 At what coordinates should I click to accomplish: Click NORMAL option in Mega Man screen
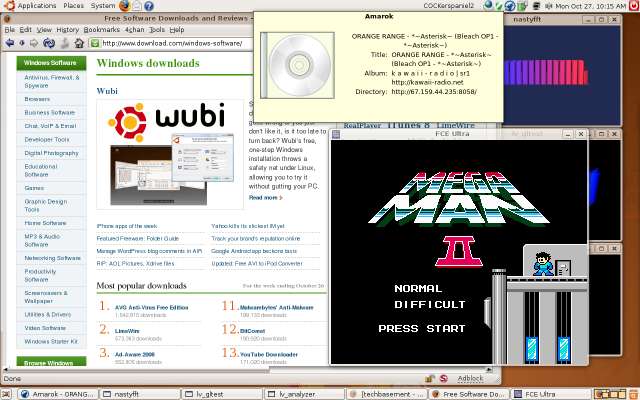(x=418, y=289)
